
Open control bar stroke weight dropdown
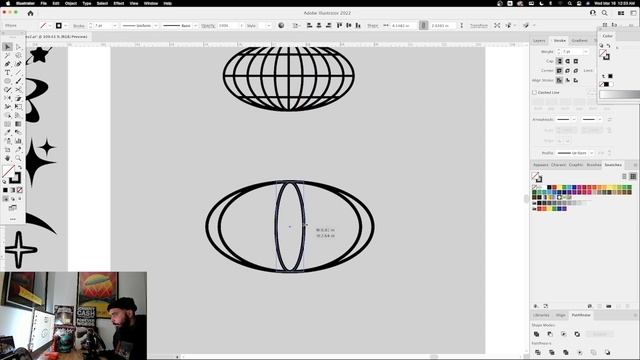click(x=114, y=25)
